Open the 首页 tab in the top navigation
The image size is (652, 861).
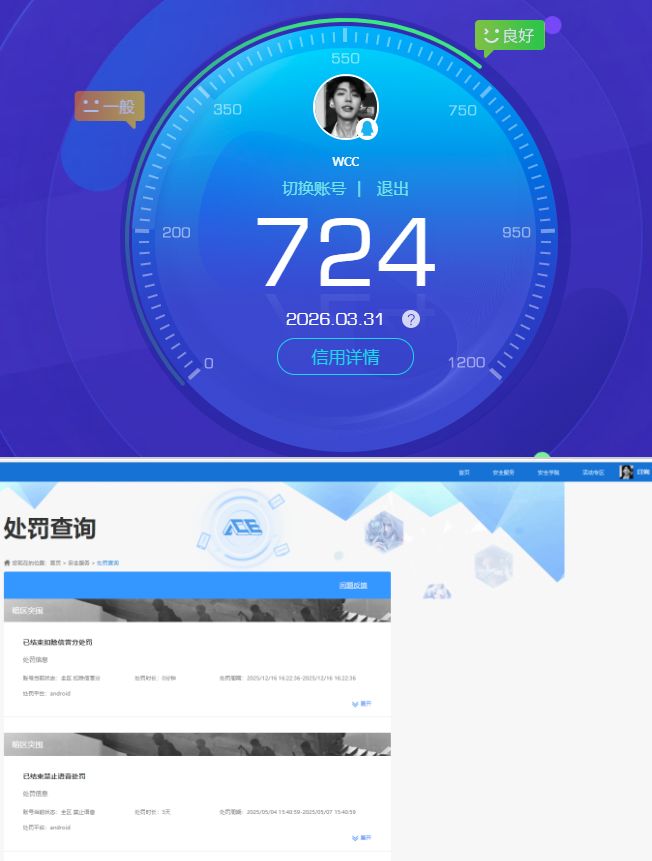click(464, 472)
